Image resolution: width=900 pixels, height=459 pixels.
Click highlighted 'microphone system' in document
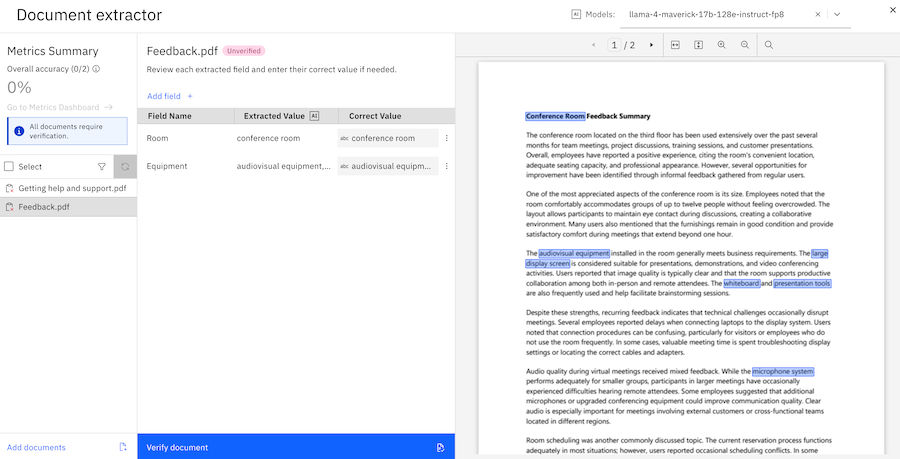coord(783,371)
